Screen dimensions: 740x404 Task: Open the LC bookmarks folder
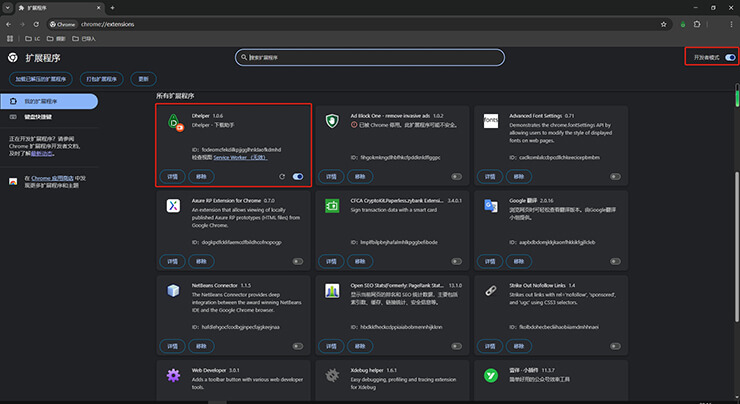tap(33, 39)
